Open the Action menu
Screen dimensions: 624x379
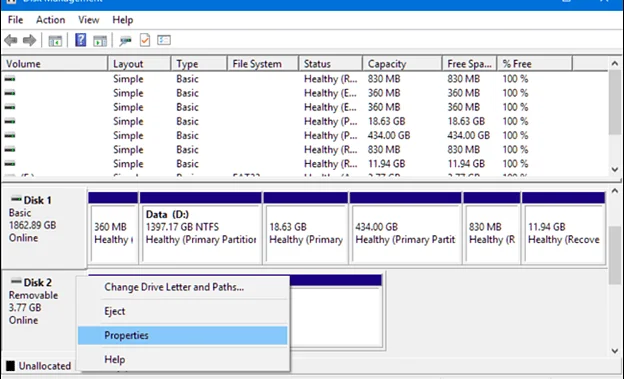(x=51, y=20)
